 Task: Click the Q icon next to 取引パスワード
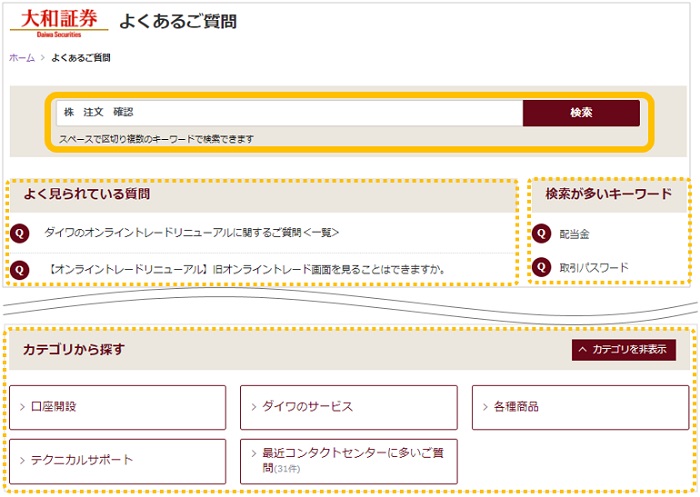point(541,267)
